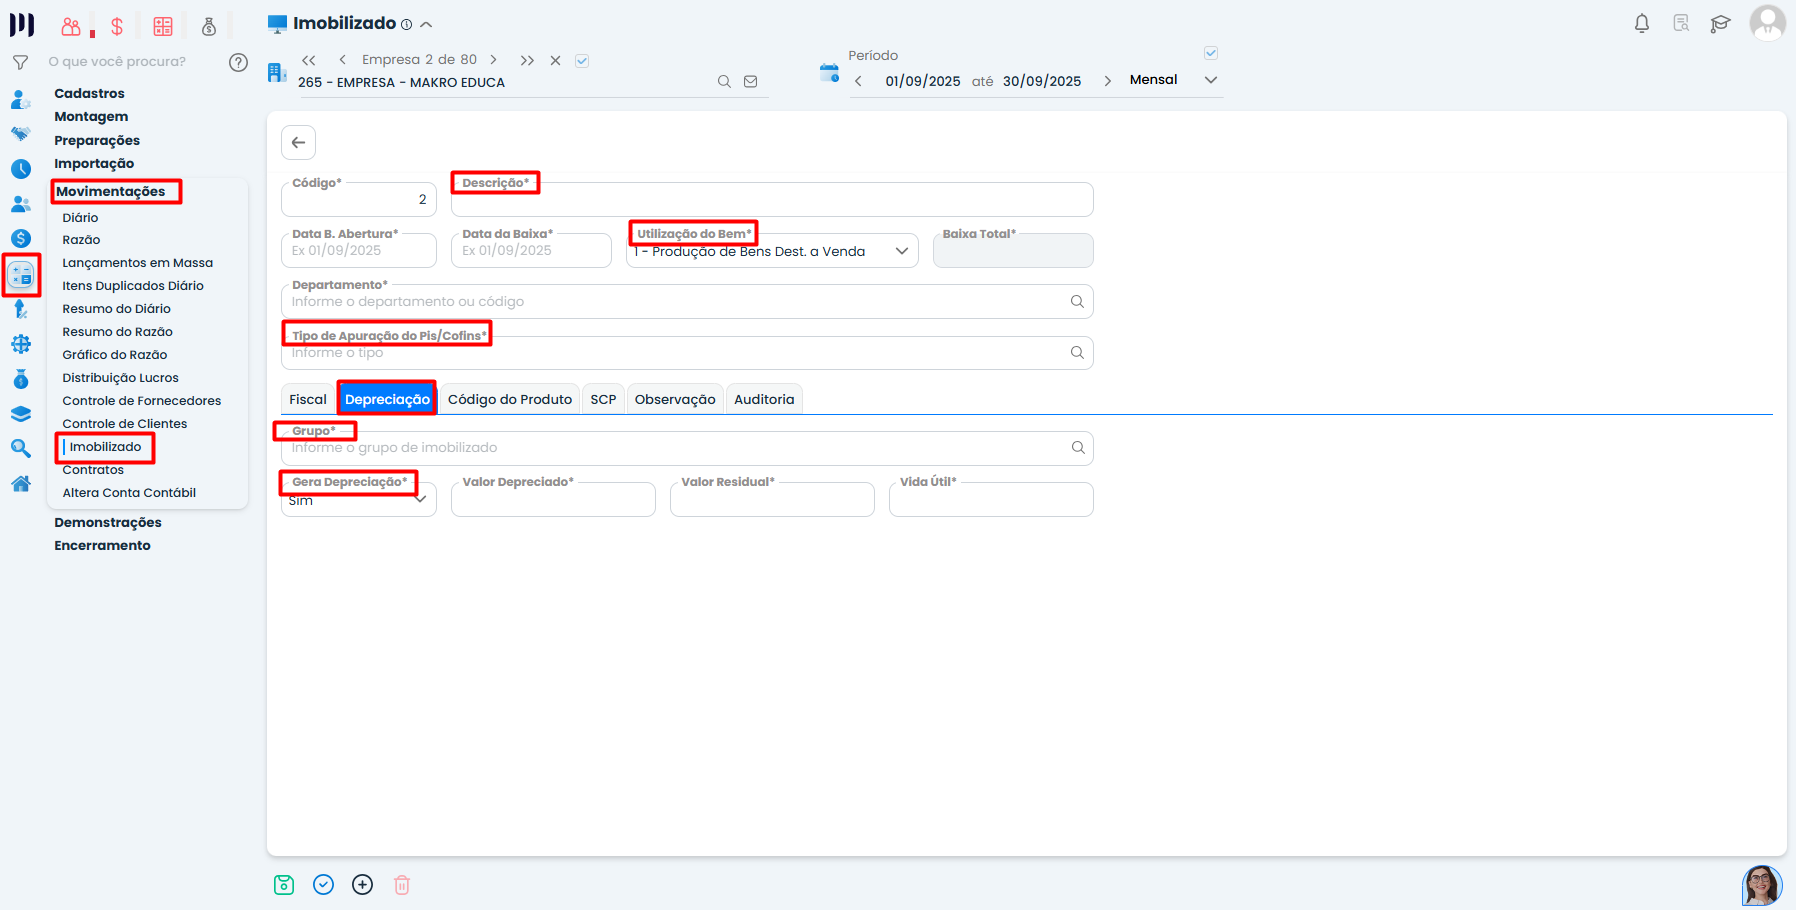Open the Código do Produto tab
This screenshot has width=1796, height=910.
[509, 400]
